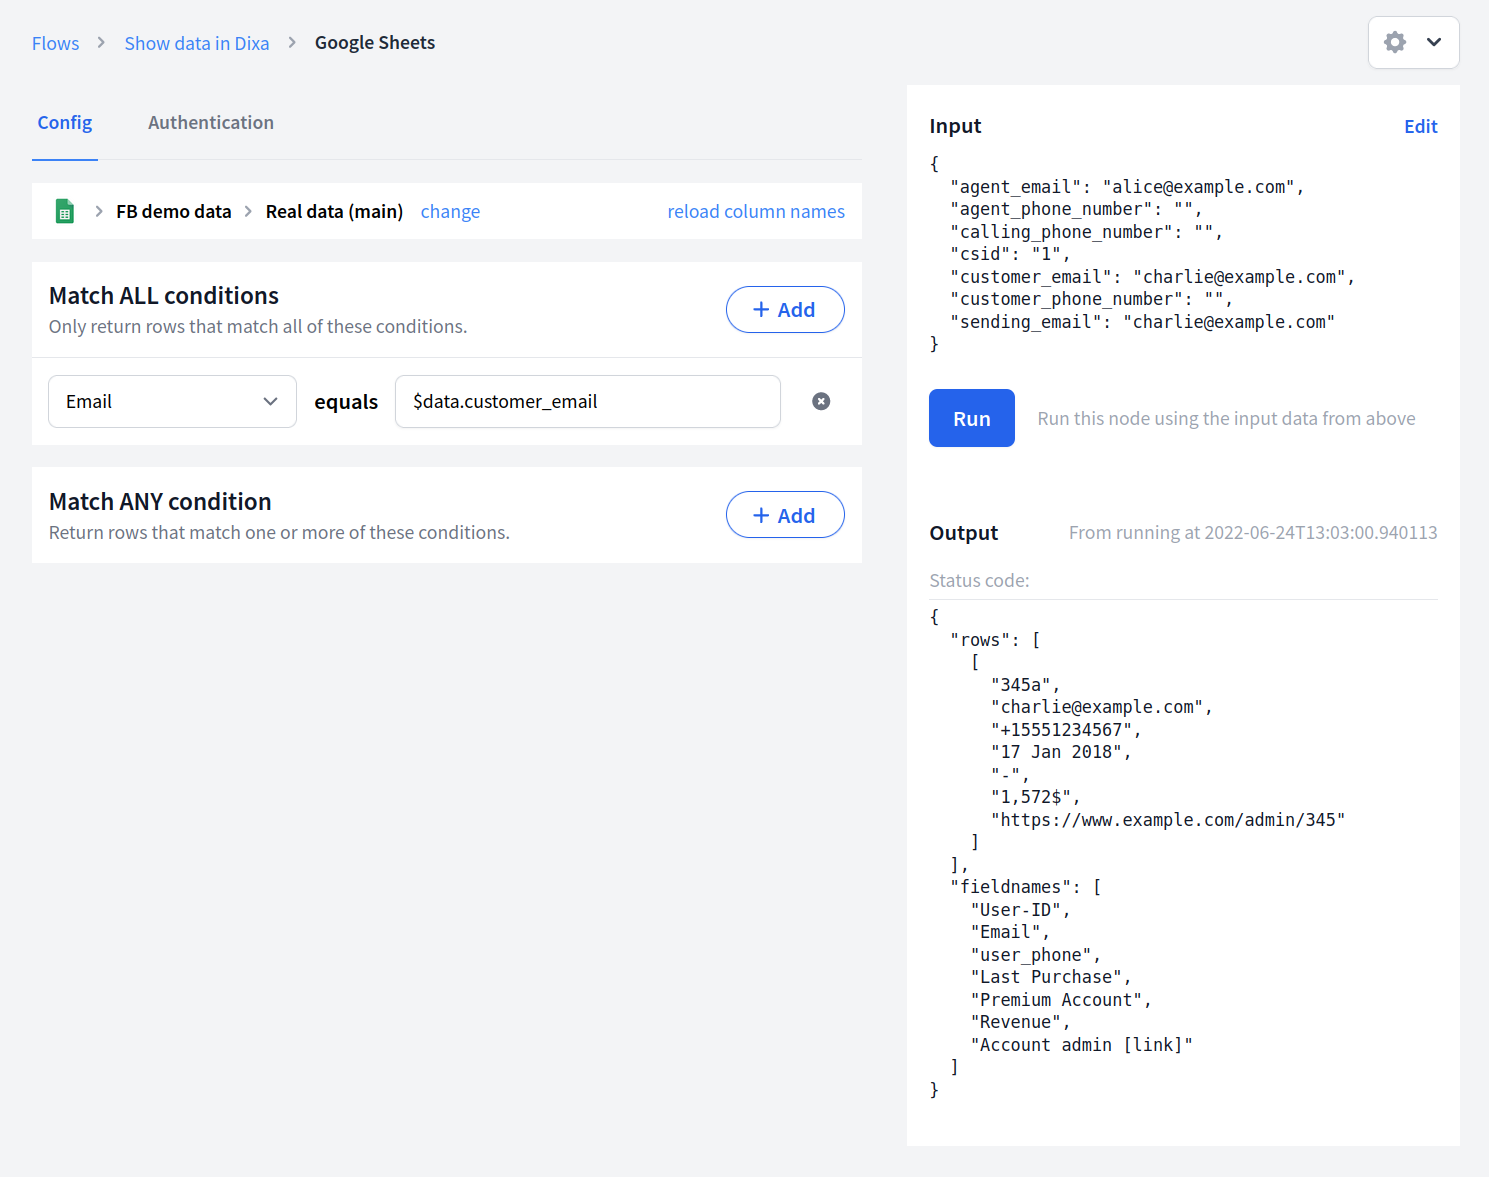Click the Edit link for Input
This screenshot has width=1489, height=1177.
coord(1420,126)
